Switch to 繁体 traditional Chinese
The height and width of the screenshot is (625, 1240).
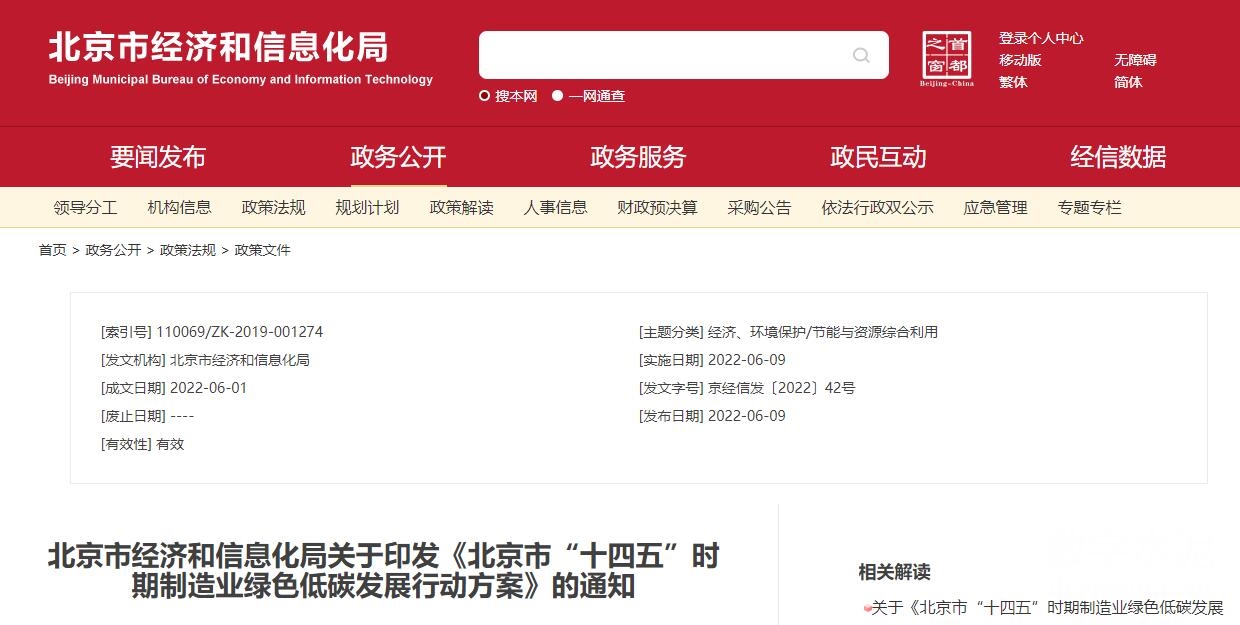[x=1013, y=82]
